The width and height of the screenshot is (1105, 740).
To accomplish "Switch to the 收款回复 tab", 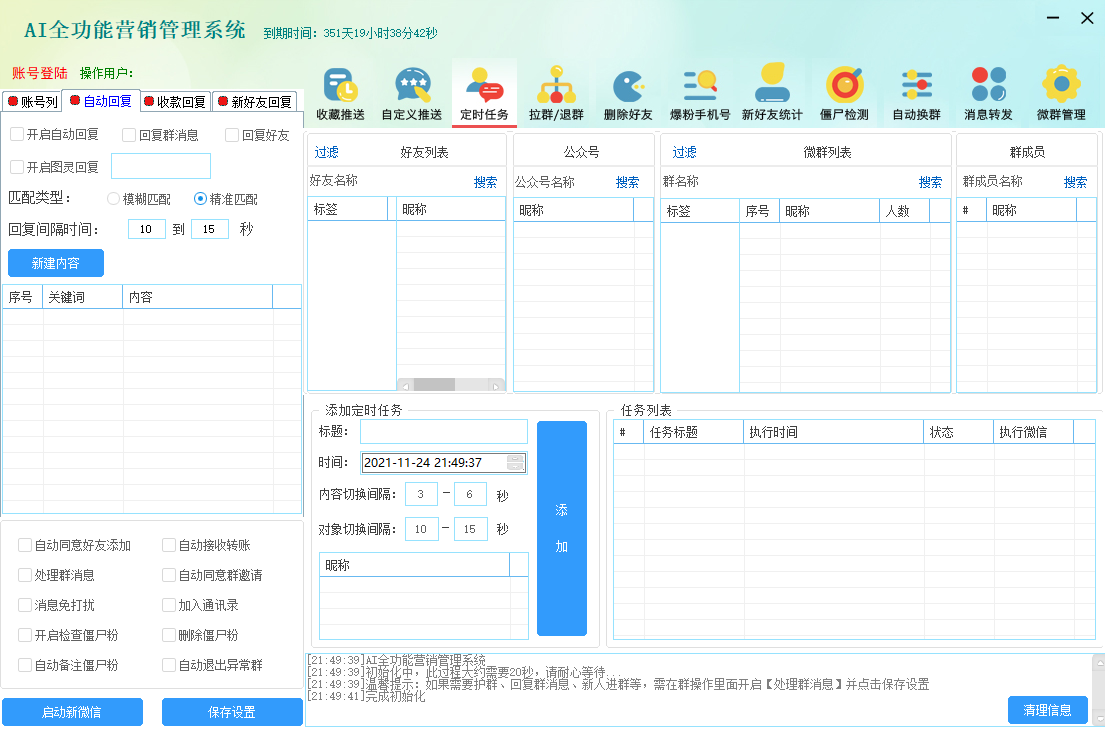I will tap(175, 102).
